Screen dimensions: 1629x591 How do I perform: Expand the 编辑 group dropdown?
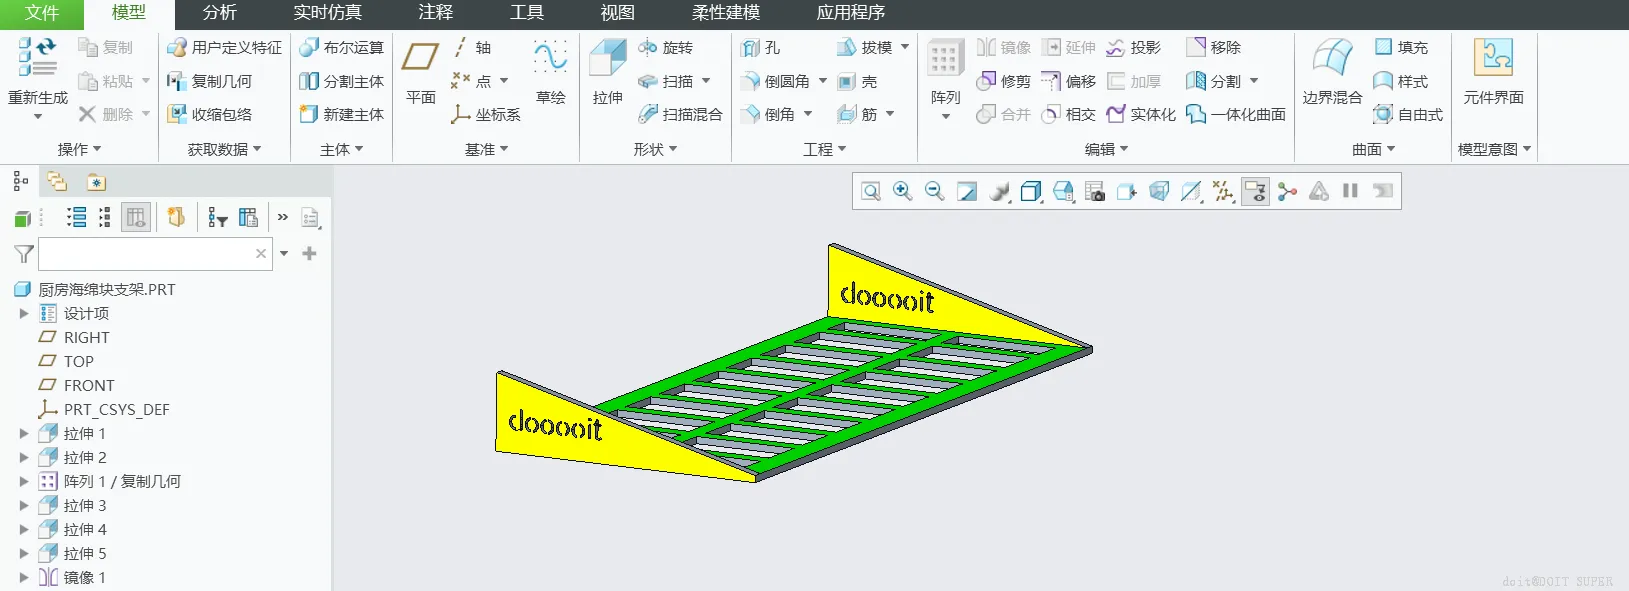[x=1107, y=149]
